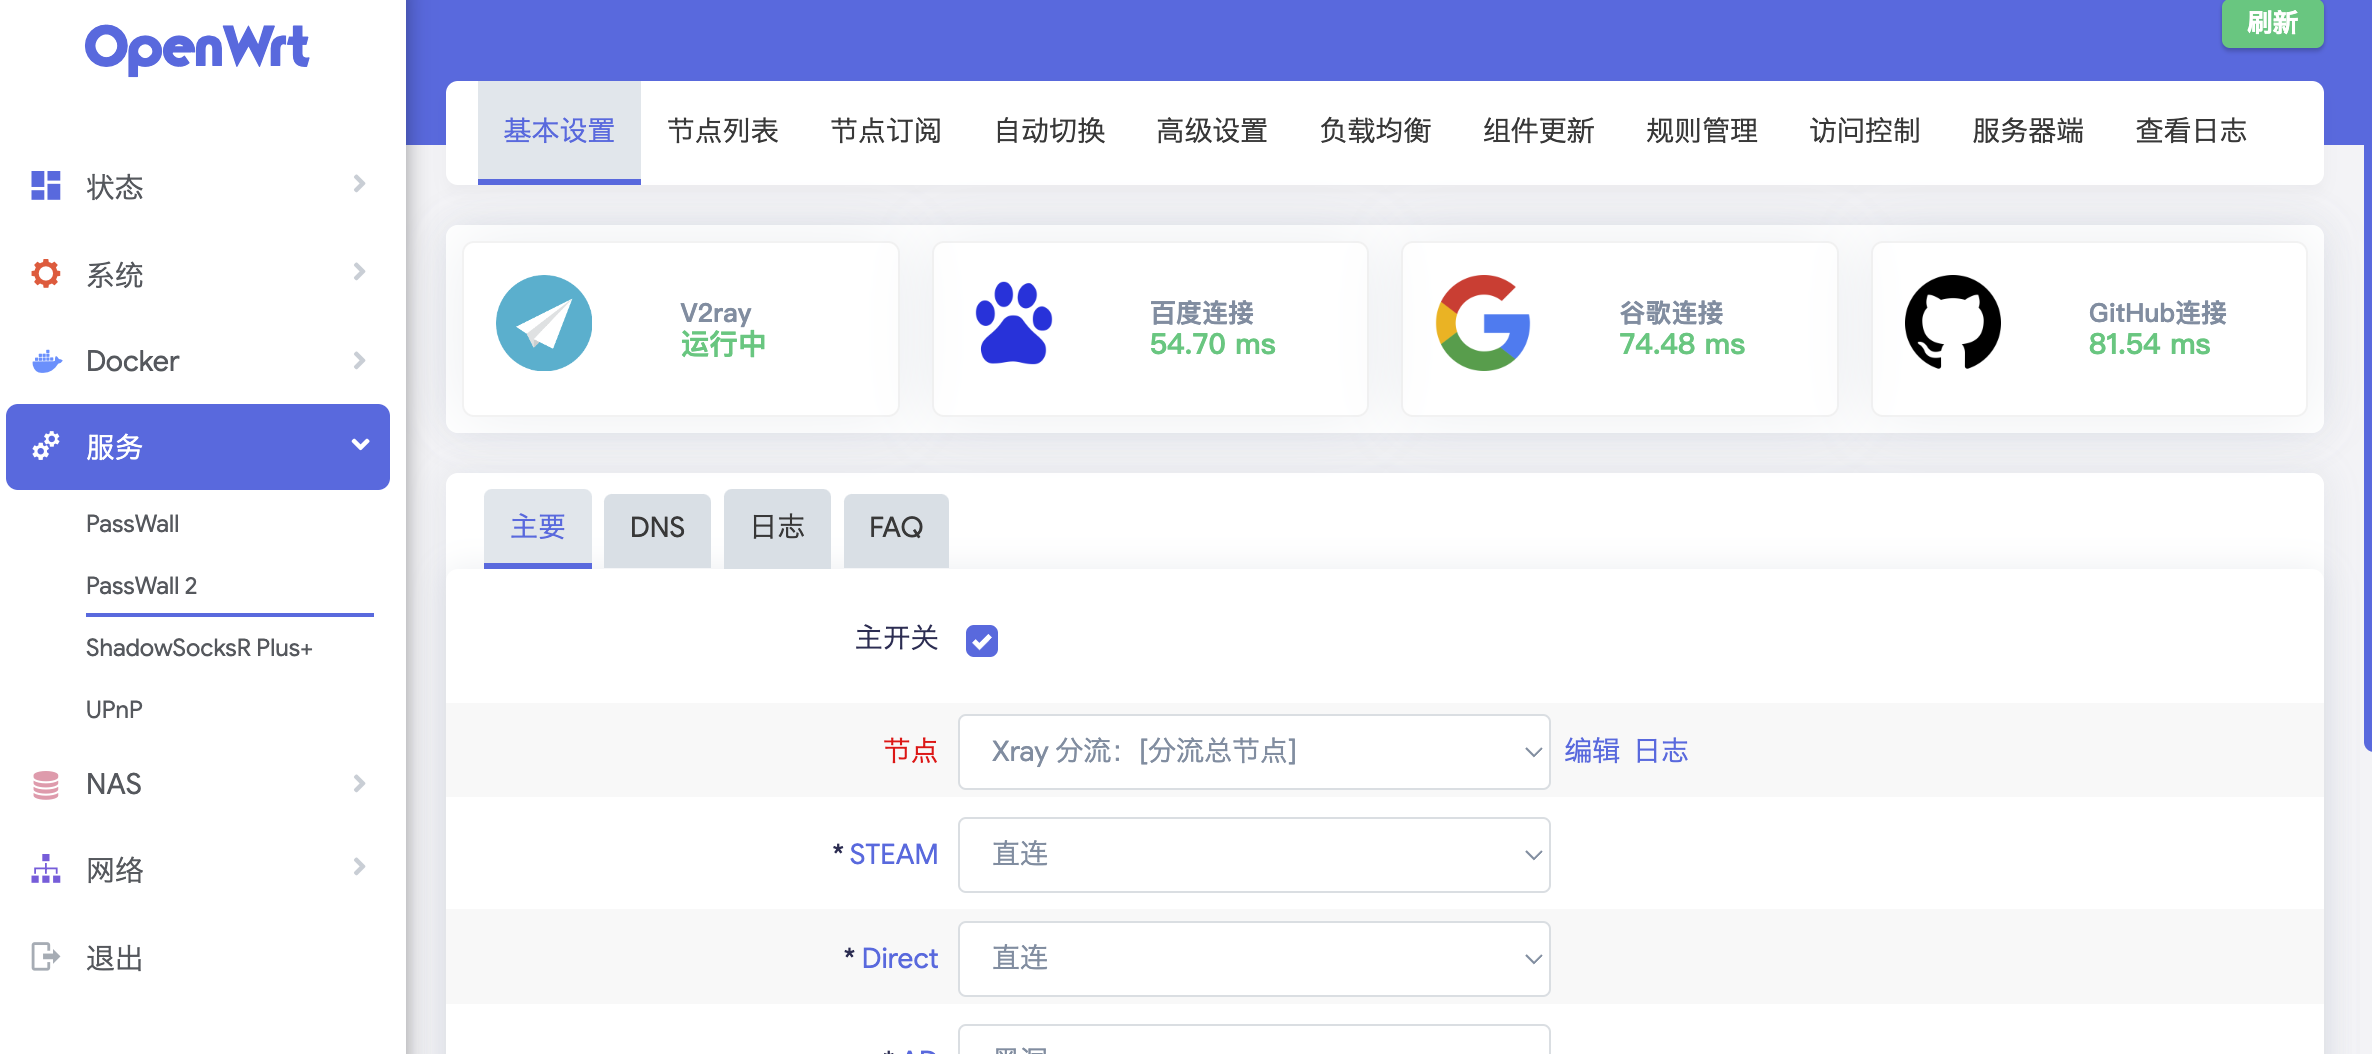Switch to the 组件更新 tab
2372x1054 pixels.
(x=1538, y=132)
